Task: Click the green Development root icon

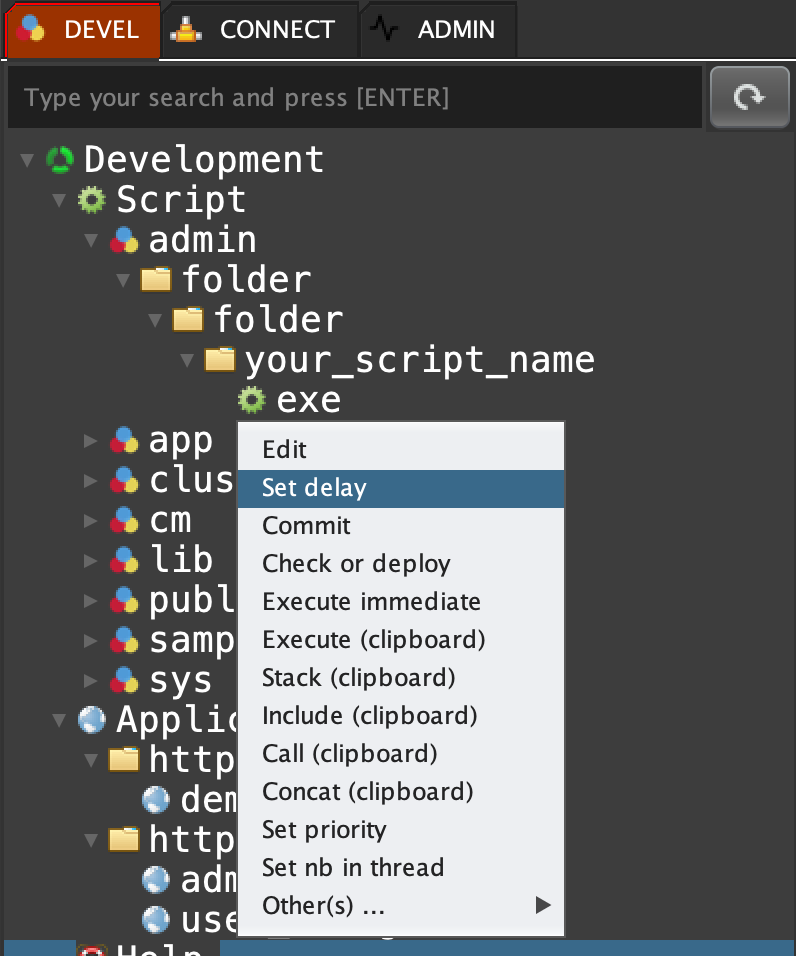Action: (61, 160)
